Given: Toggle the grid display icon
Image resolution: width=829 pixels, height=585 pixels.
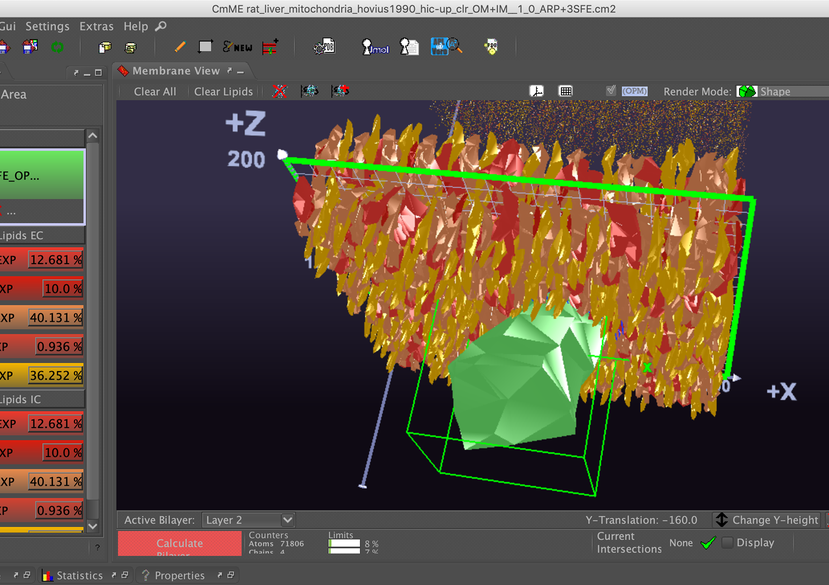Looking at the screenshot, I should tap(566, 91).
